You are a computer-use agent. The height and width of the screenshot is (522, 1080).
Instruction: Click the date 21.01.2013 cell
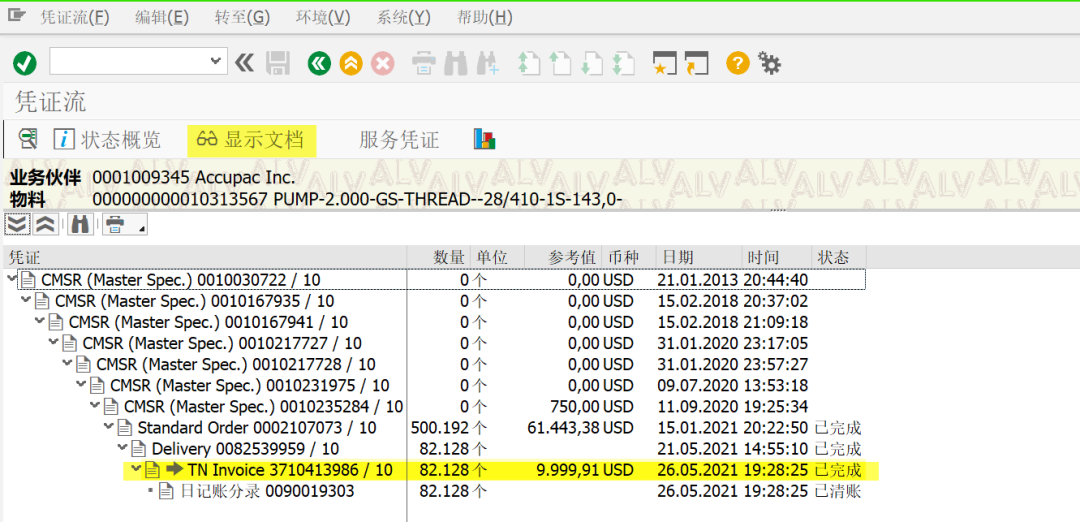pyautogui.click(x=698, y=280)
